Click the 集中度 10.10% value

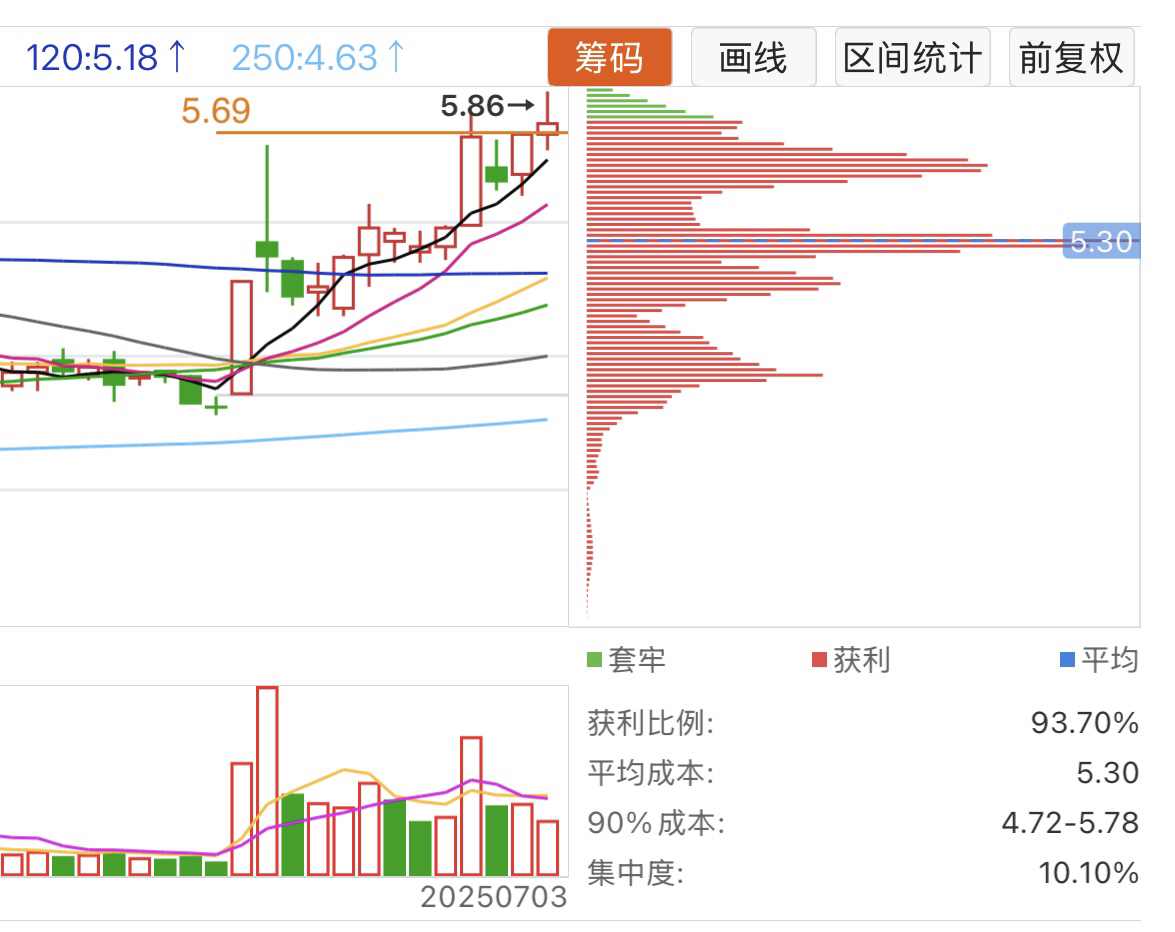(1088, 873)
